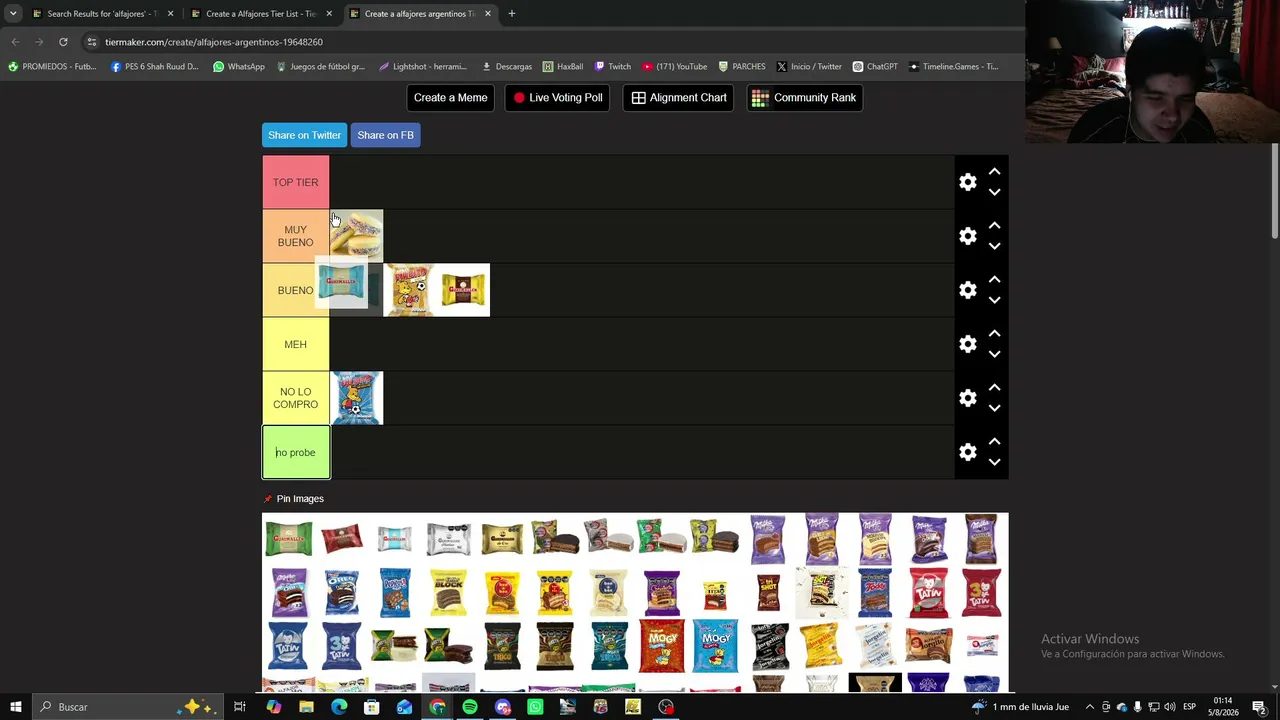The height and width of the screenshot is (720, 1280).
Task: Open the Inicio / Twitter bookmark
Action: click(809, 67)
